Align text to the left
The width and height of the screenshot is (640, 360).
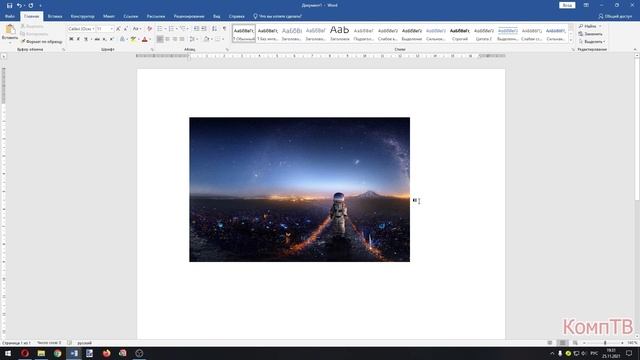[160, 39]
